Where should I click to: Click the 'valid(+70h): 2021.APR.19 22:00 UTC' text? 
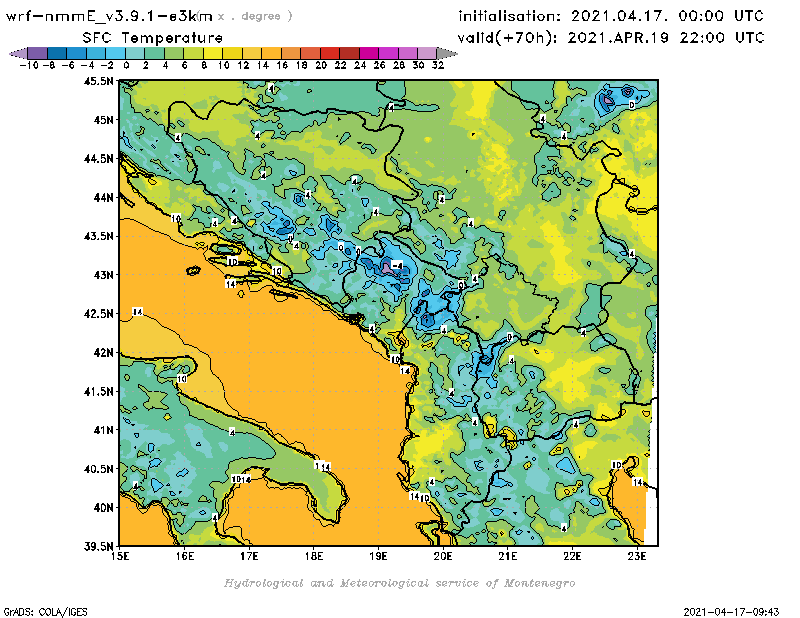pyautogui.click(x=611, y=38)
